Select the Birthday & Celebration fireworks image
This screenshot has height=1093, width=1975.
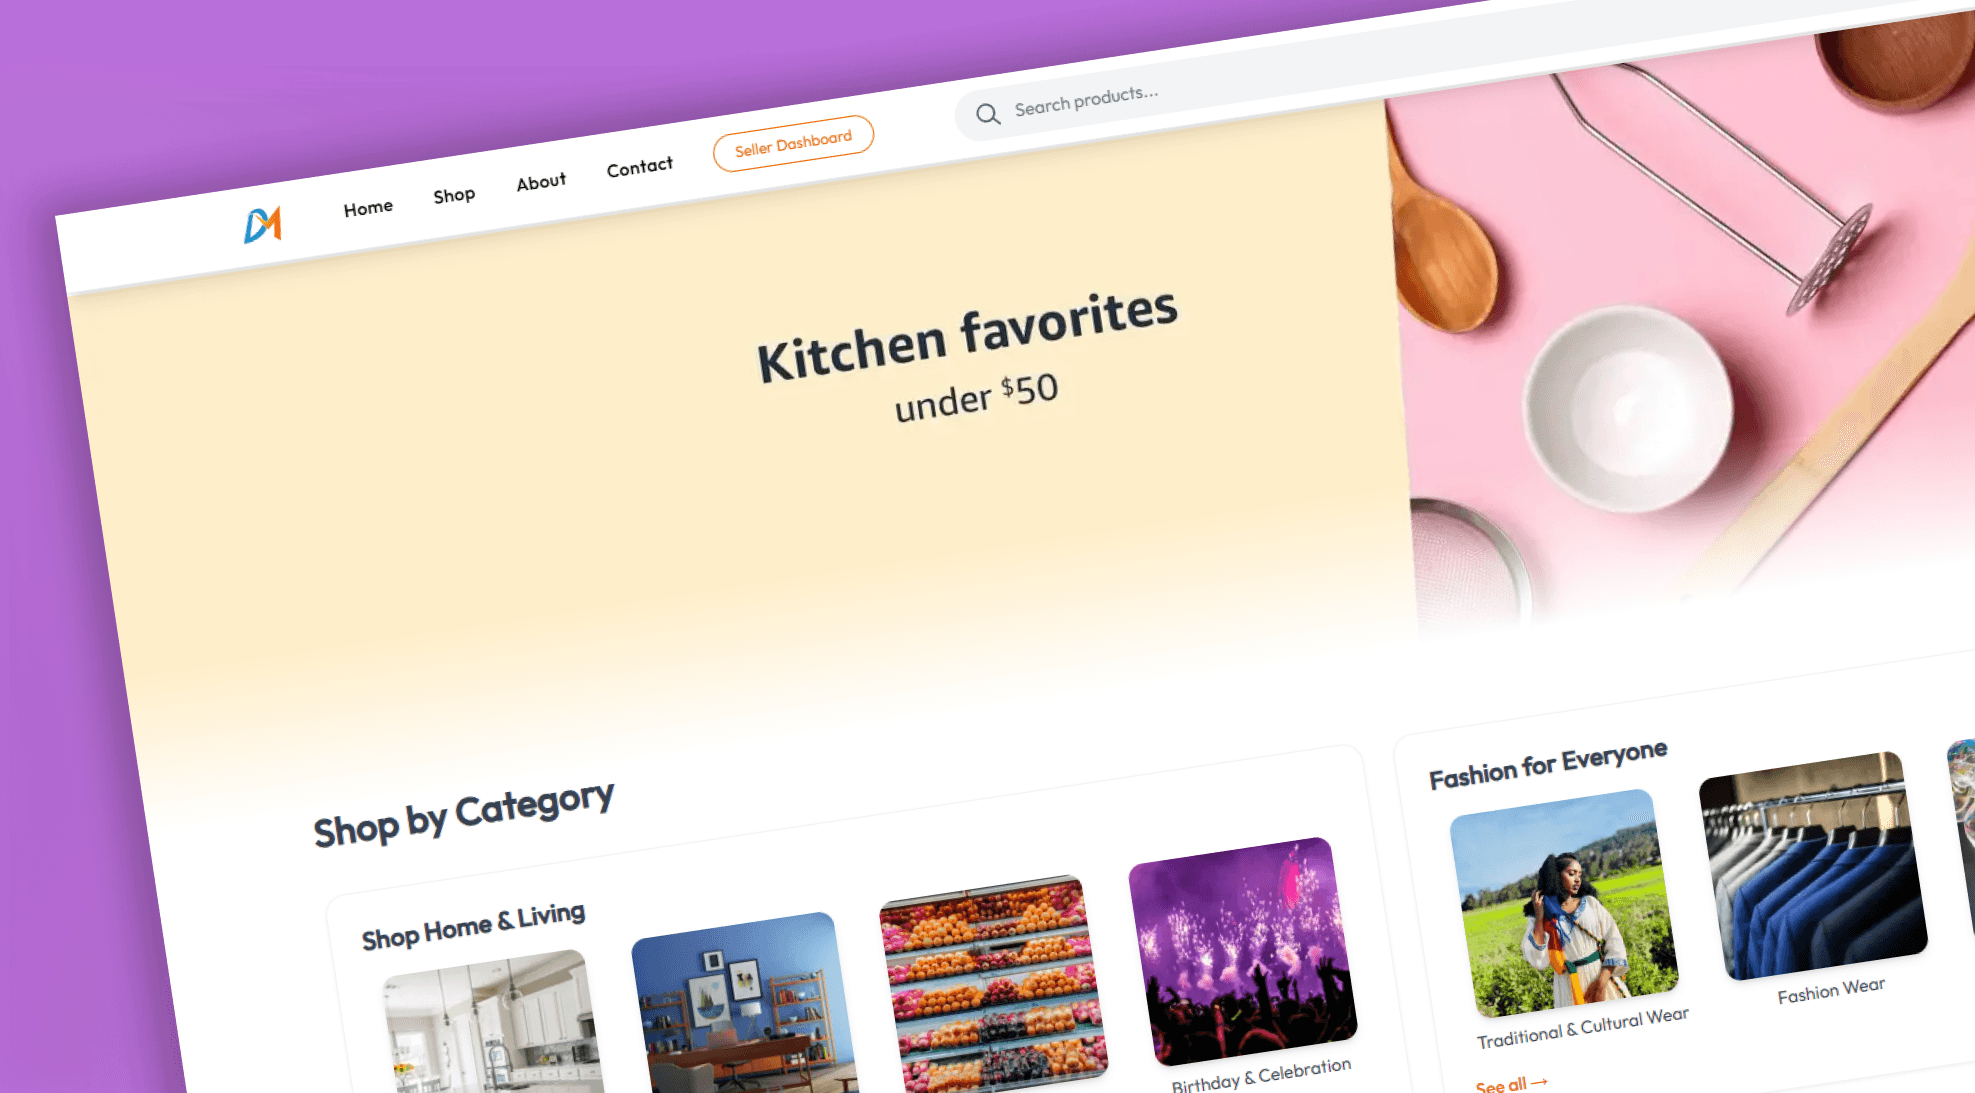coord(1243,951)
